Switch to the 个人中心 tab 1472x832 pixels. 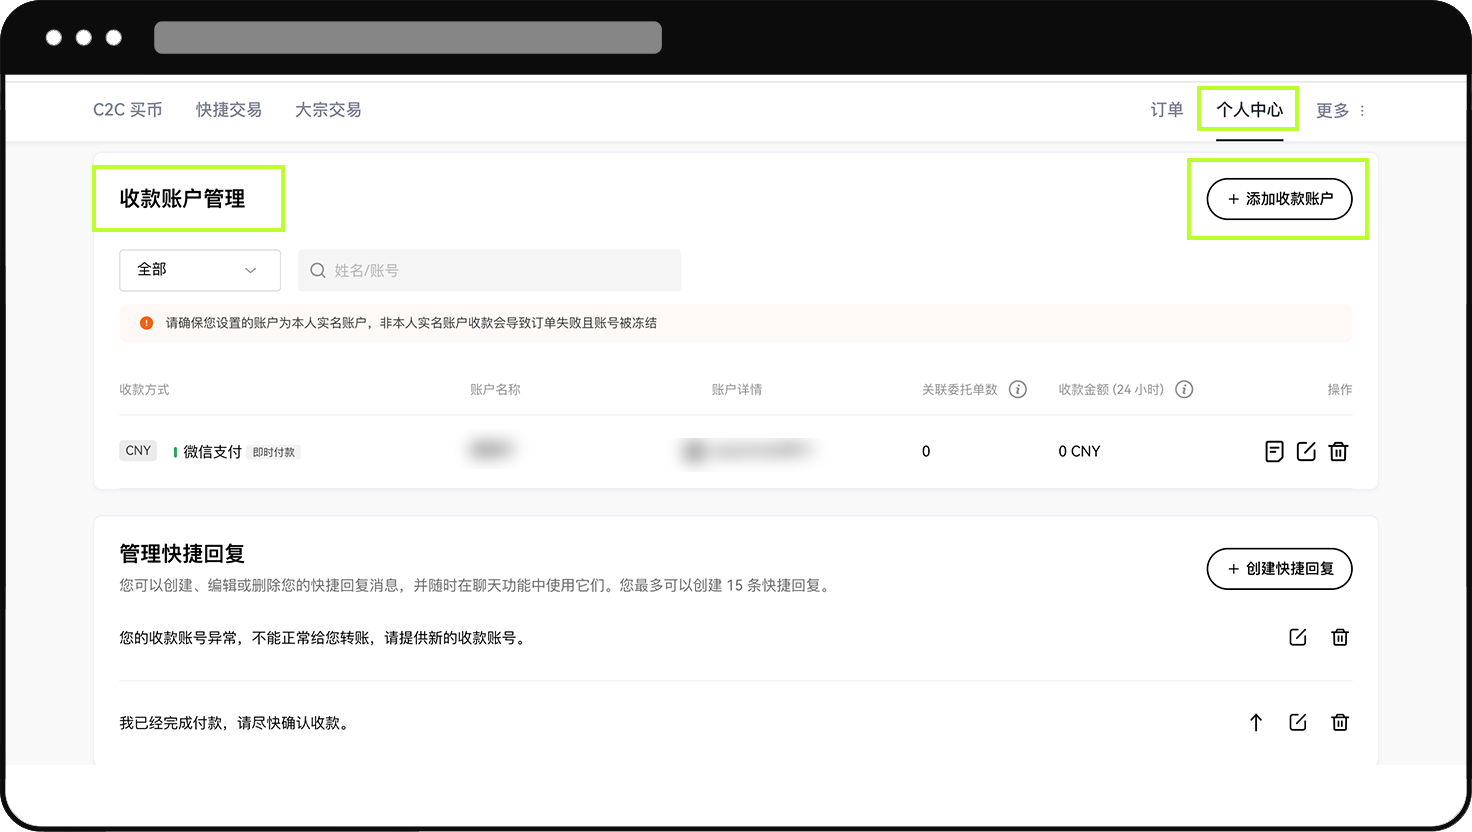click(1249, 110)
